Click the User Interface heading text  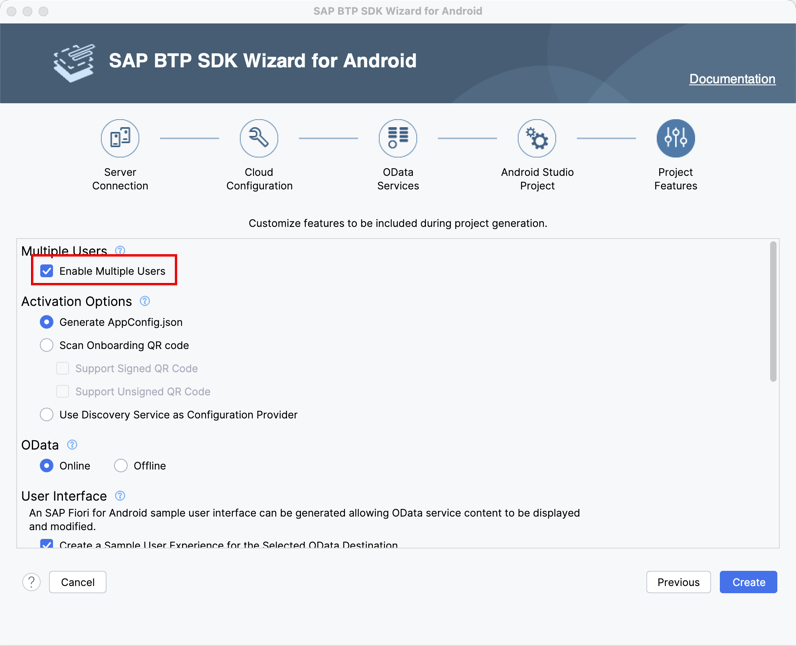(x=64, y=496)
